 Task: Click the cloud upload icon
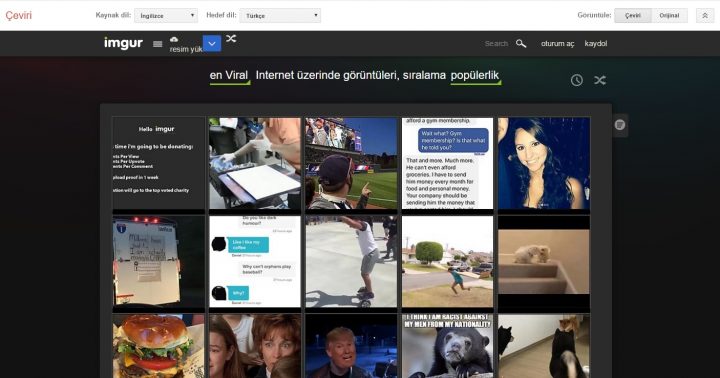pos(174,39)
